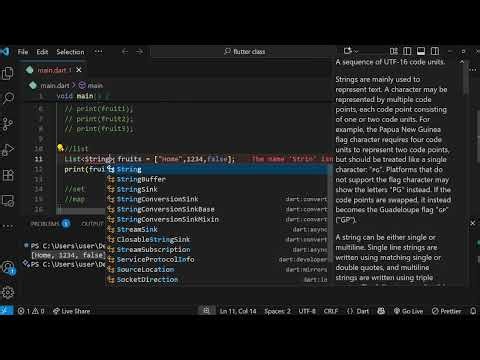Image resolution: width=480 pixels, height=360 pixels.
Task: Open the Manage gear menu
Action: coord(8,293)
